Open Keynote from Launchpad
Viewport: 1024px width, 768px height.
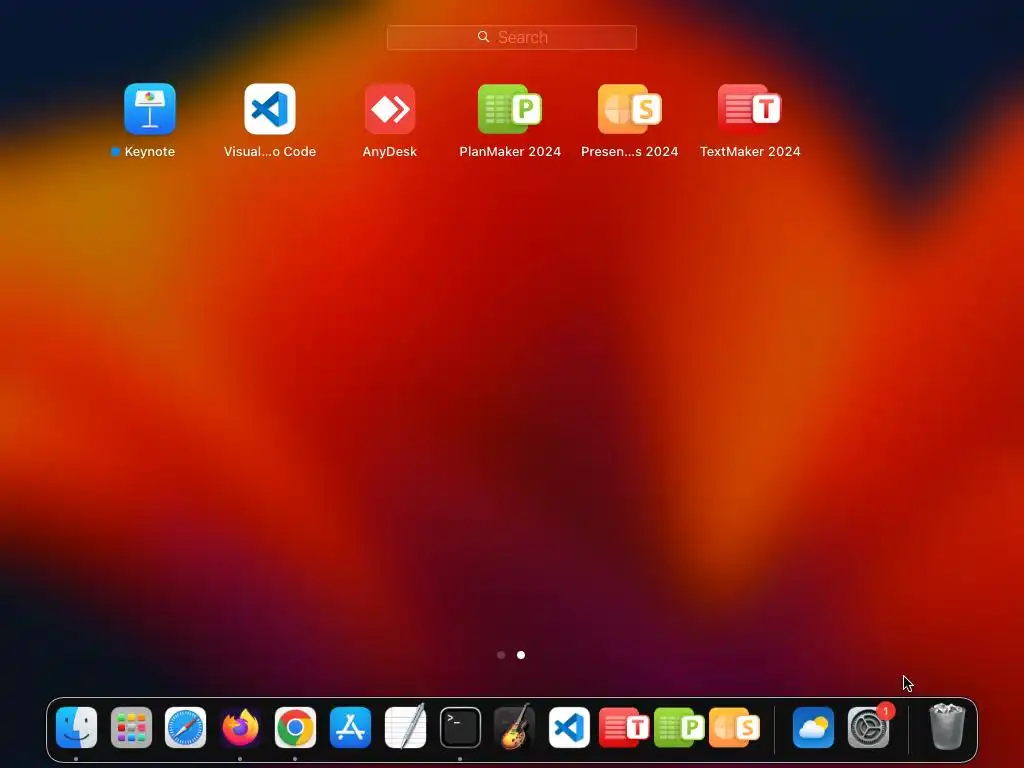pos(150,108)
